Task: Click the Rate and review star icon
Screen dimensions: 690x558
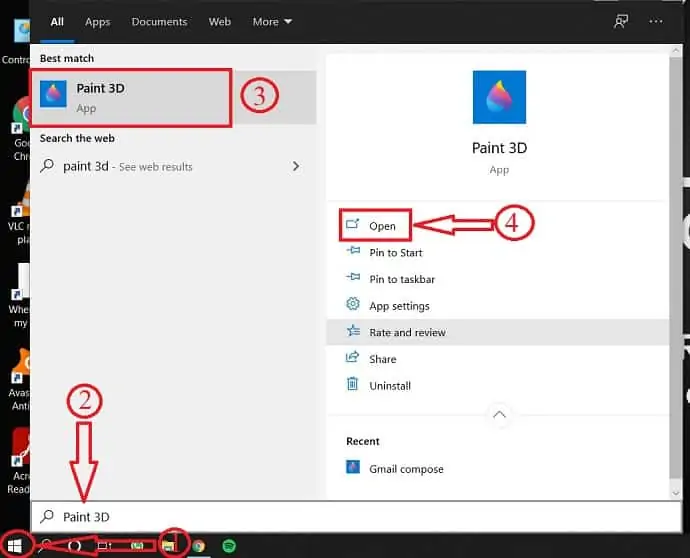Action: [353, 330]
